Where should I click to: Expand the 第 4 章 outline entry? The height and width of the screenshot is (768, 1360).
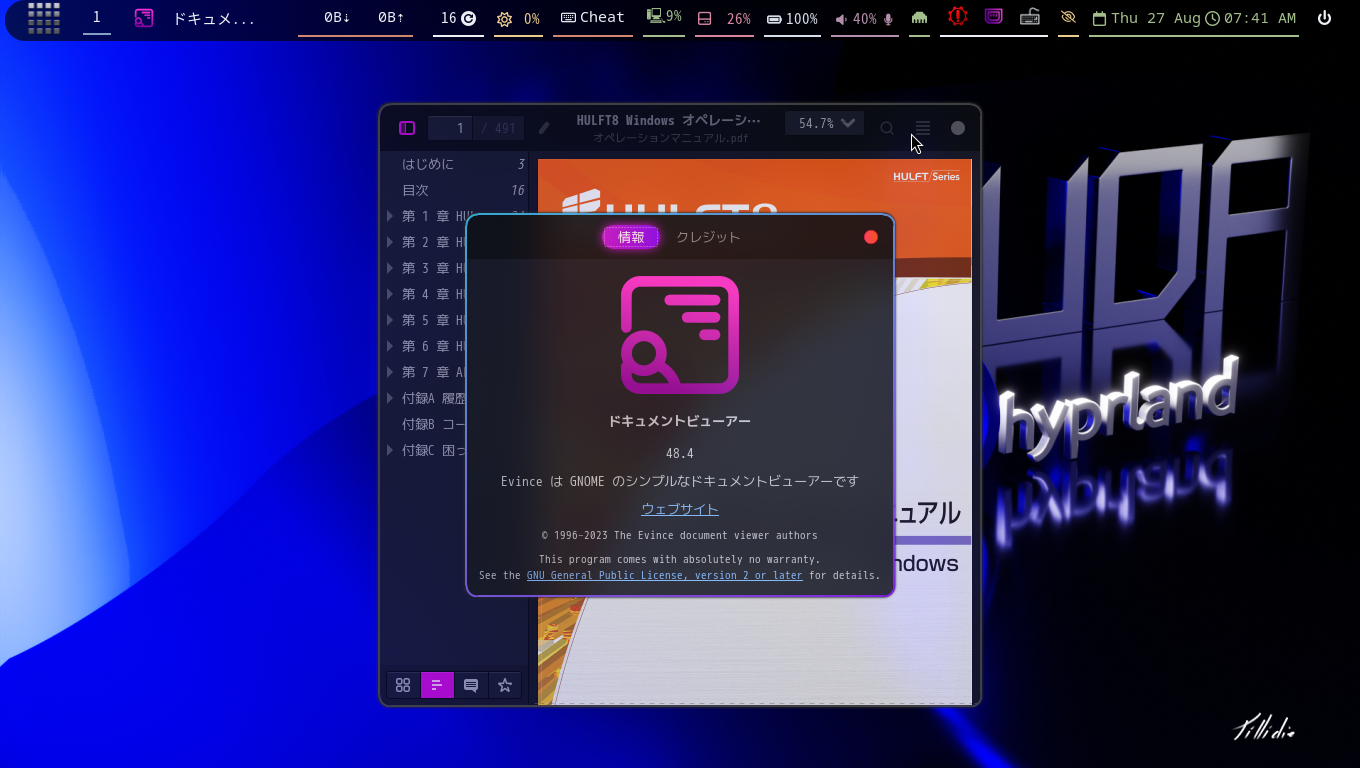tap(390, 294)
